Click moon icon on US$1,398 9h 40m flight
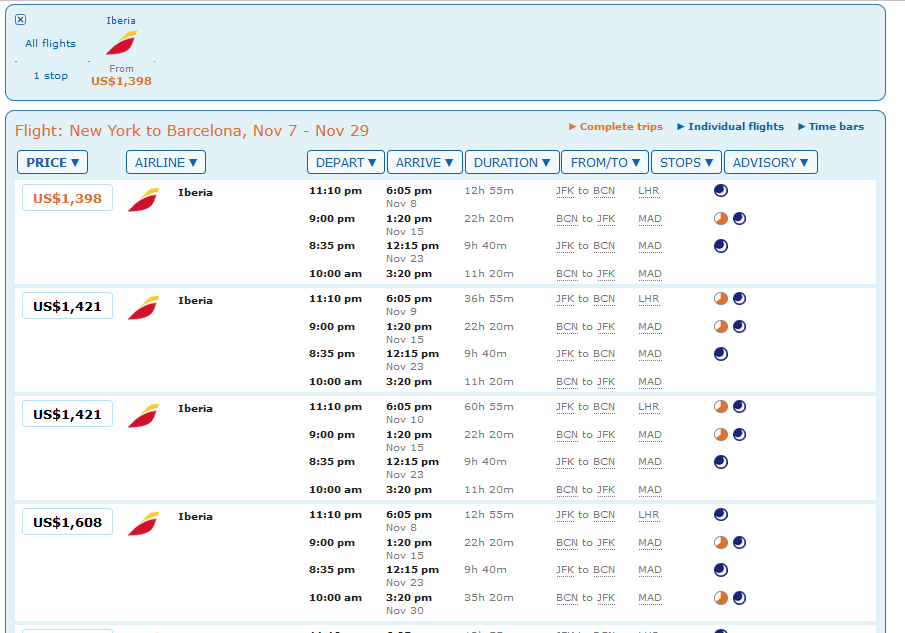 (x=721, y=246)
